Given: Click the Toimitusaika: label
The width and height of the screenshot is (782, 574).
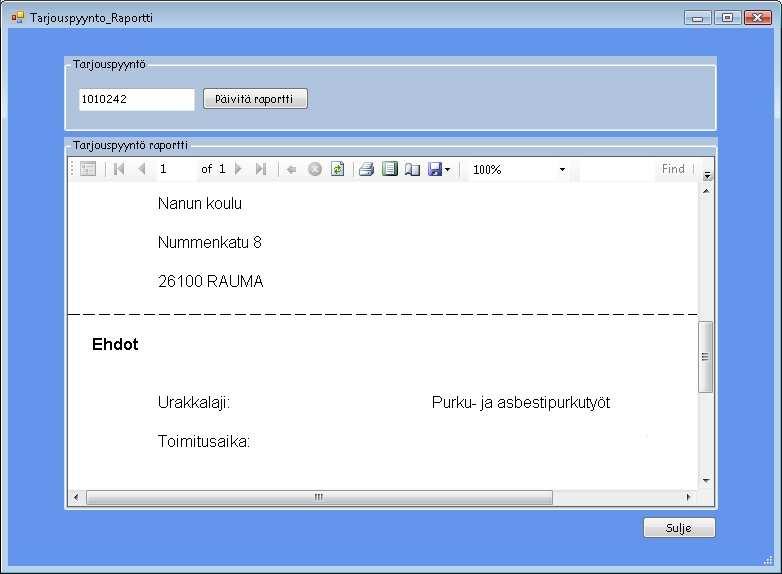Looking at the screenshot, I should click(x=204, y=441).
